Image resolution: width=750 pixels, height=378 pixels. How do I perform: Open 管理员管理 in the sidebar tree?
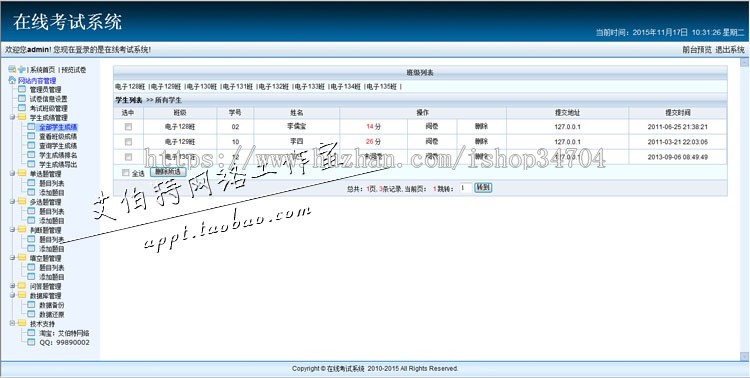click(x=45, y=89)
